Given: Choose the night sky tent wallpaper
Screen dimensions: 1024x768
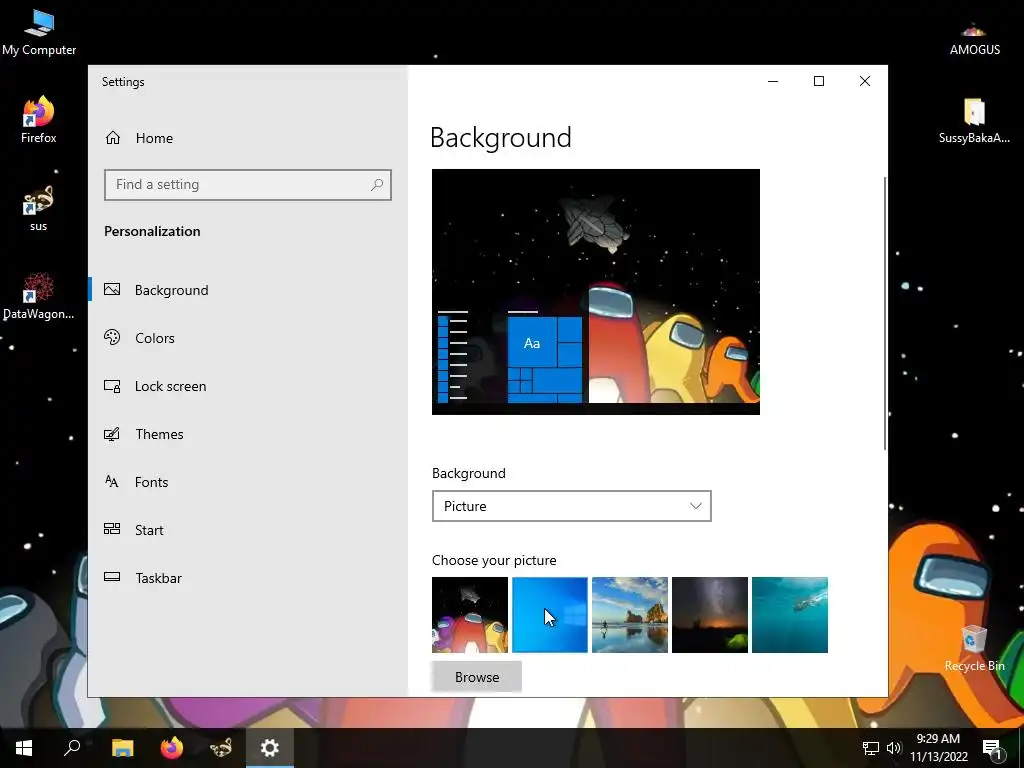Looking at the screenshot, I should 710,615.
